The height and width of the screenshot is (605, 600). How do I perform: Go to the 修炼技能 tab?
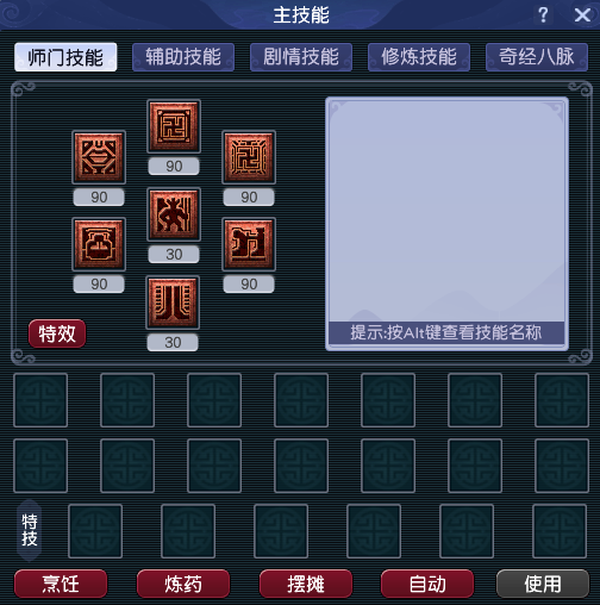(419, 57)
